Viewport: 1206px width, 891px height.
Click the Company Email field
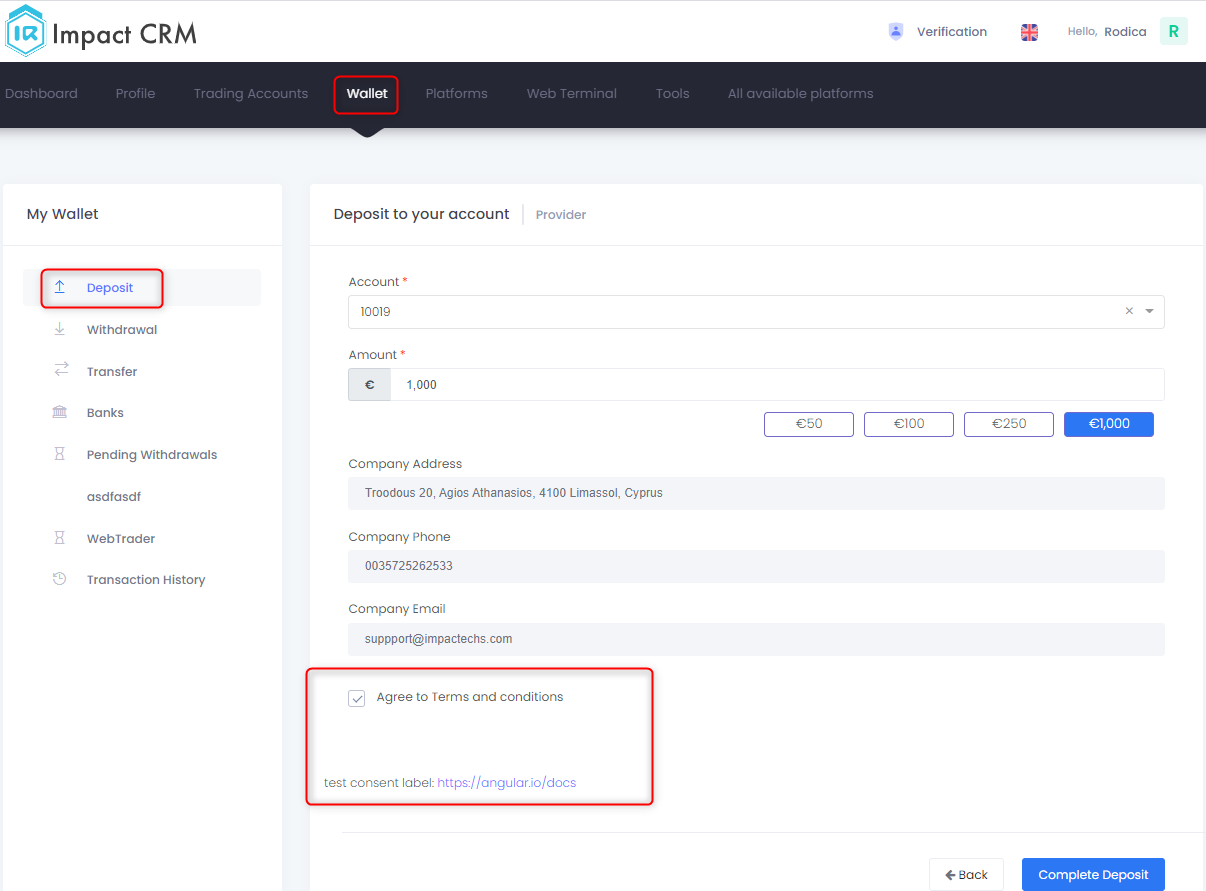pos(756,639)
